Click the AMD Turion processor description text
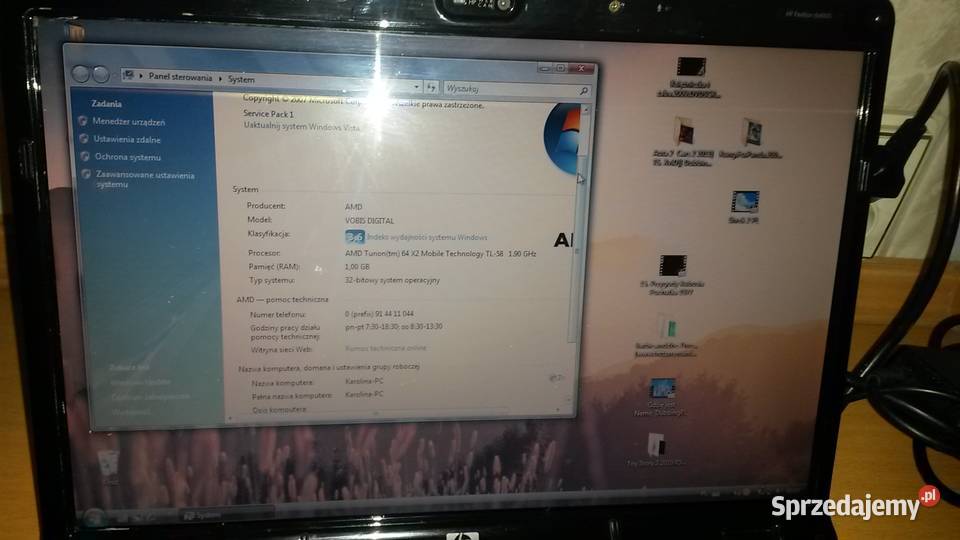This screenshot has width=960, height=540. (x=440, y=253)
